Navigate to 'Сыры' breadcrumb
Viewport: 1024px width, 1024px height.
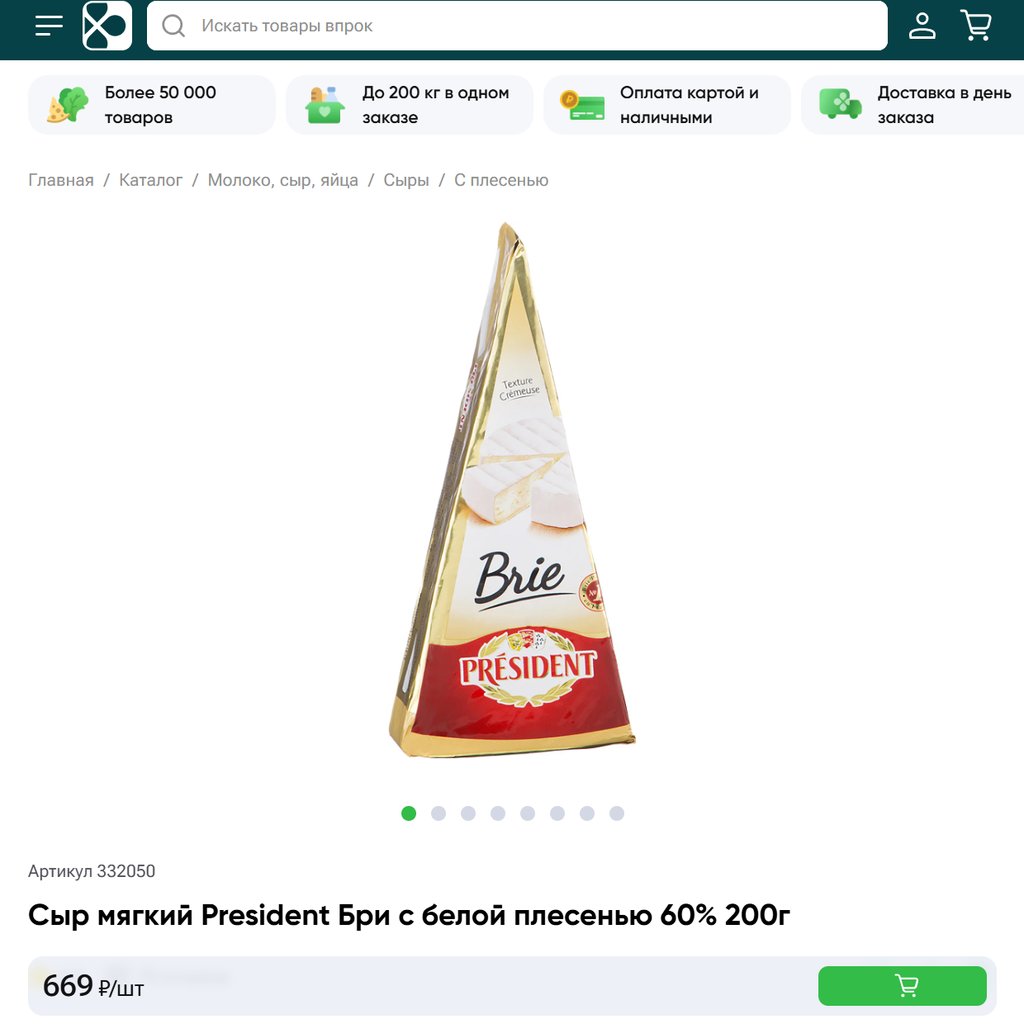406,180
